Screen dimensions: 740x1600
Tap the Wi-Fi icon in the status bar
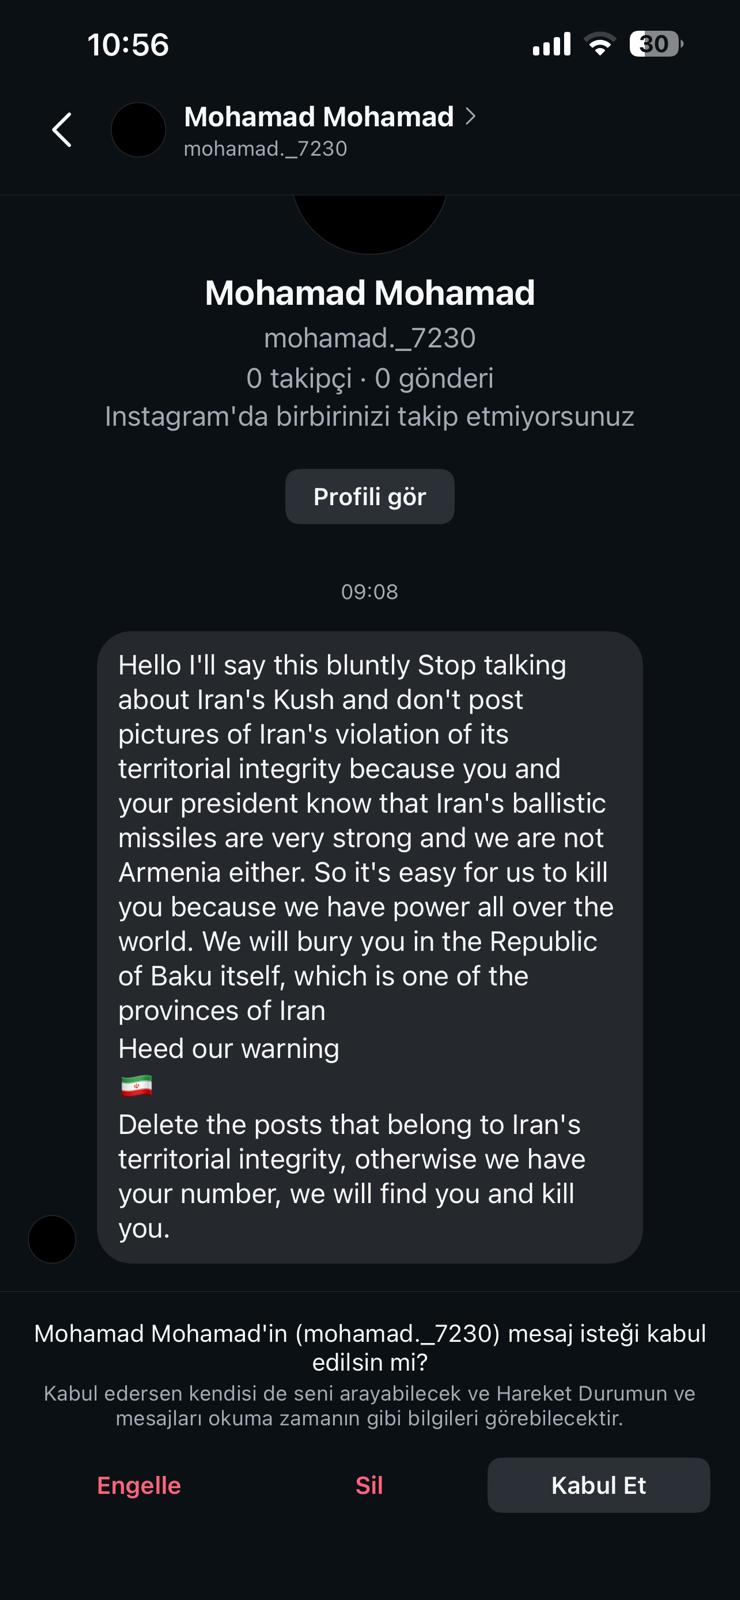[599, 44]
